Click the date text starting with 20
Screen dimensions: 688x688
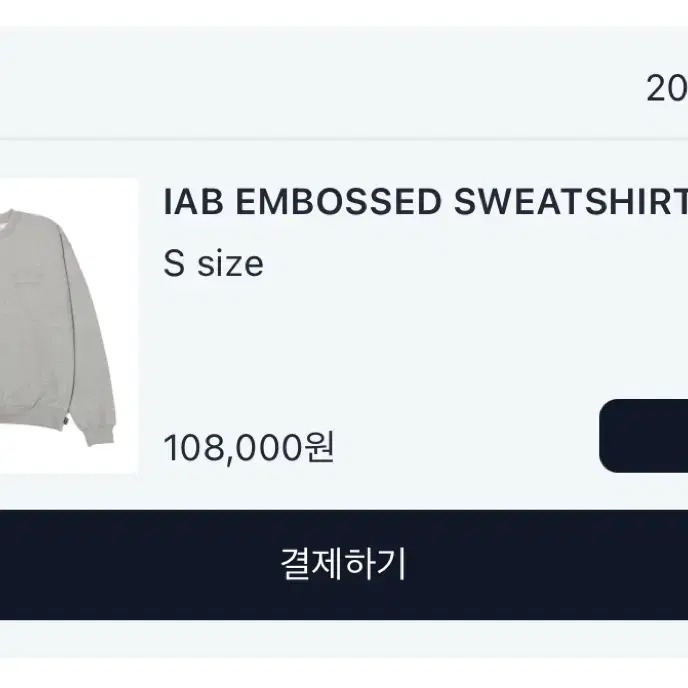tap(667, 88)
